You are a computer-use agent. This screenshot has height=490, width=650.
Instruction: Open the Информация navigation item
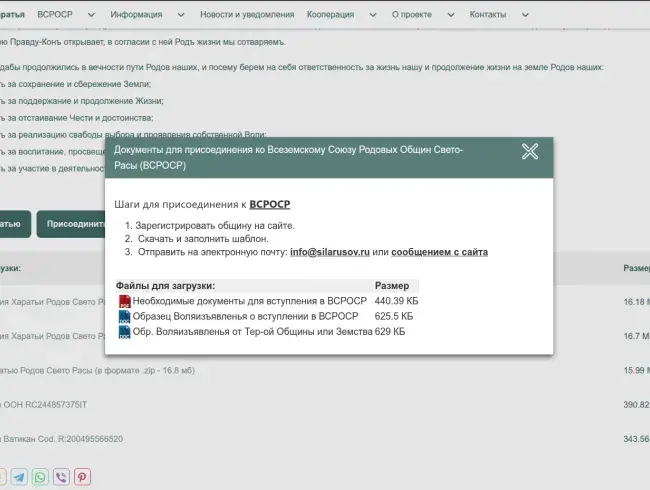click(136, 15)
